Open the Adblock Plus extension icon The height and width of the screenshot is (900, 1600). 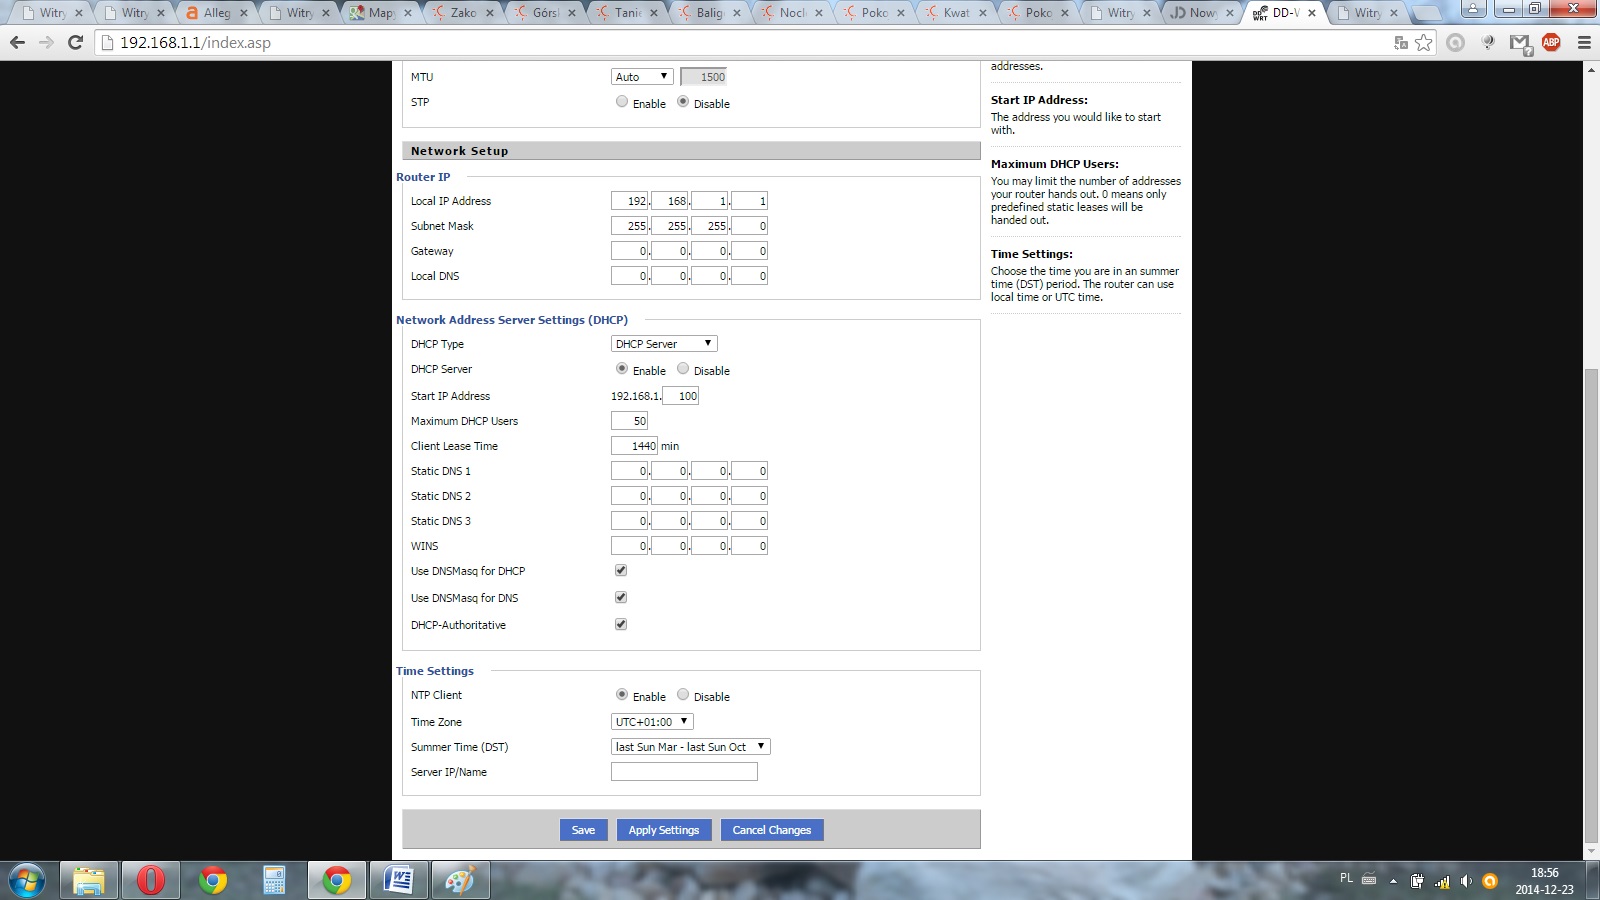(1551, 42)
